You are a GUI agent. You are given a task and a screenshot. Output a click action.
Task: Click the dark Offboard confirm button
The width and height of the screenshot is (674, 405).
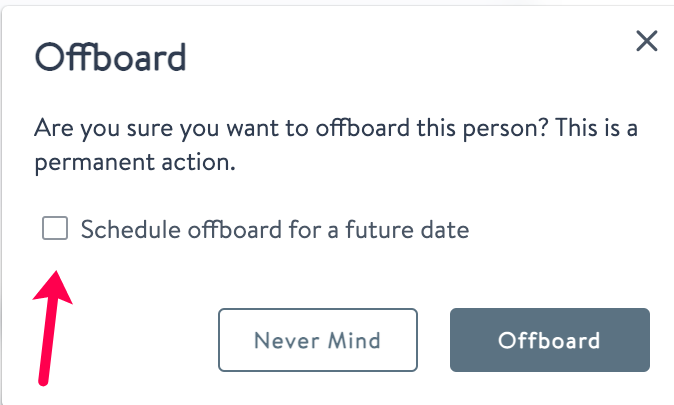[x=549, y=340]
